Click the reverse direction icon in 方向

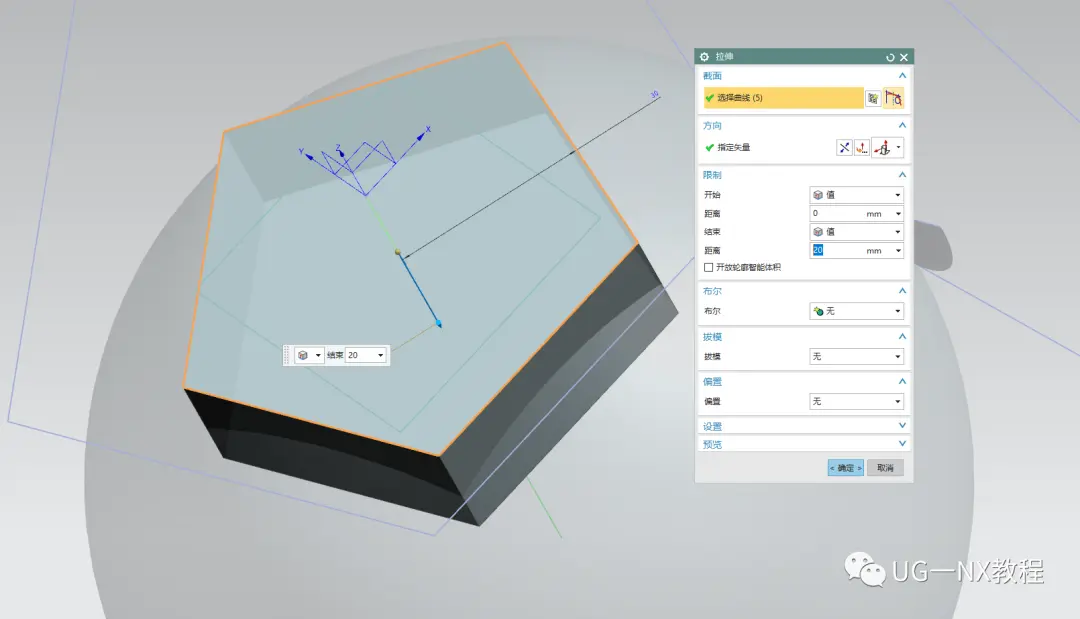tap(844, 147)
